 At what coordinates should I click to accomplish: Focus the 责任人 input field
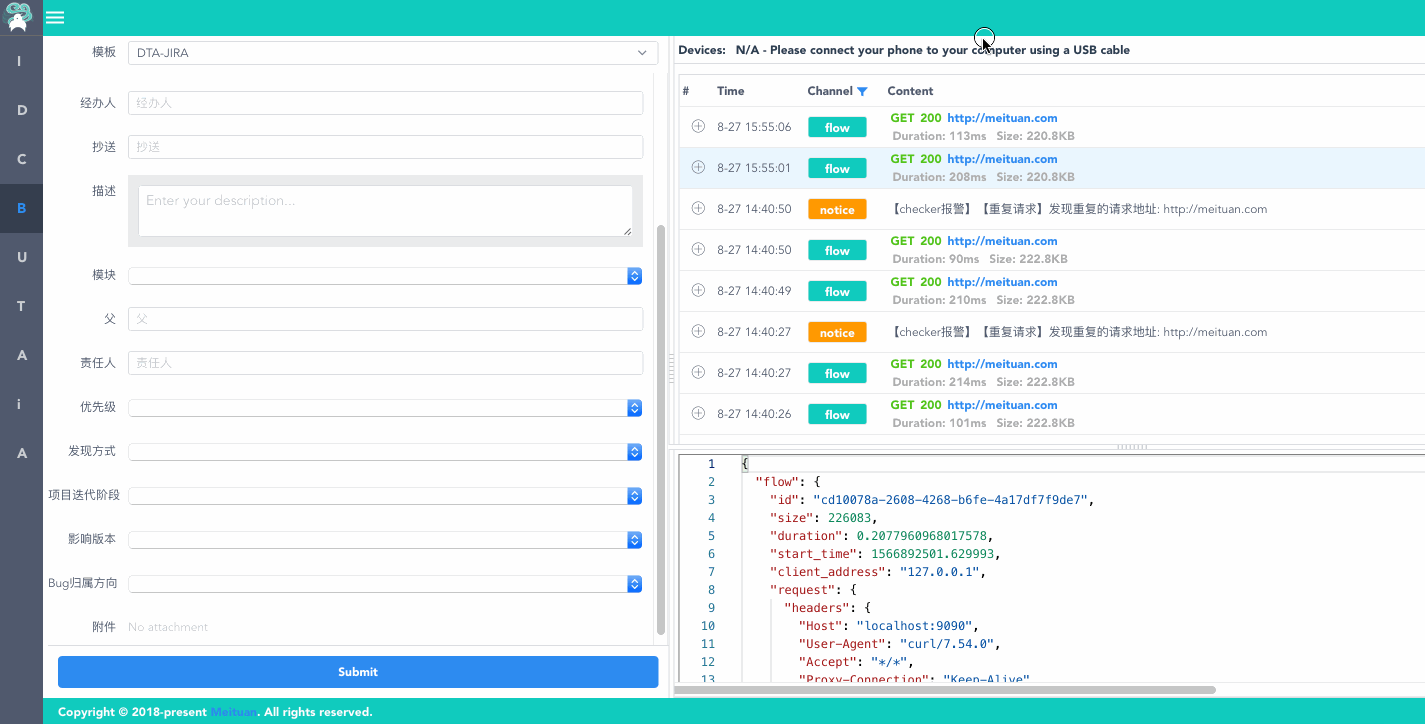[385, 363]
